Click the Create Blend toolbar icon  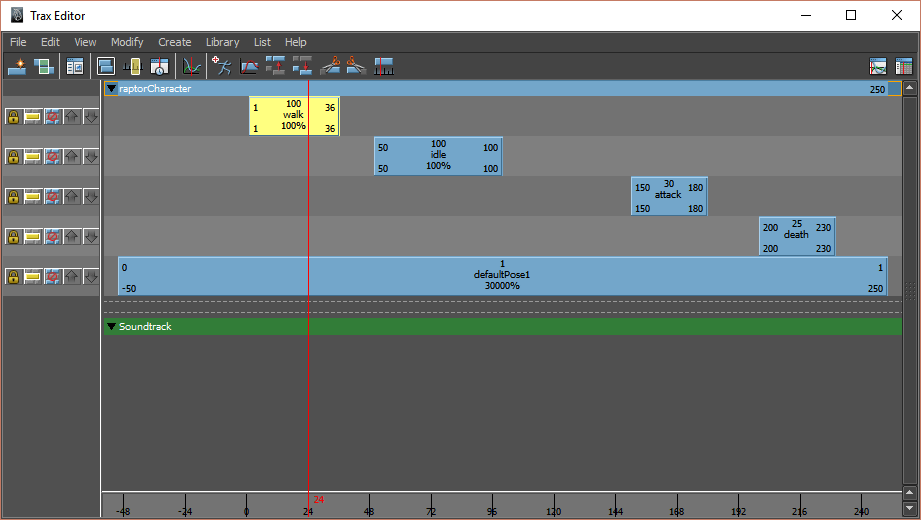click(x=44, y=67)
